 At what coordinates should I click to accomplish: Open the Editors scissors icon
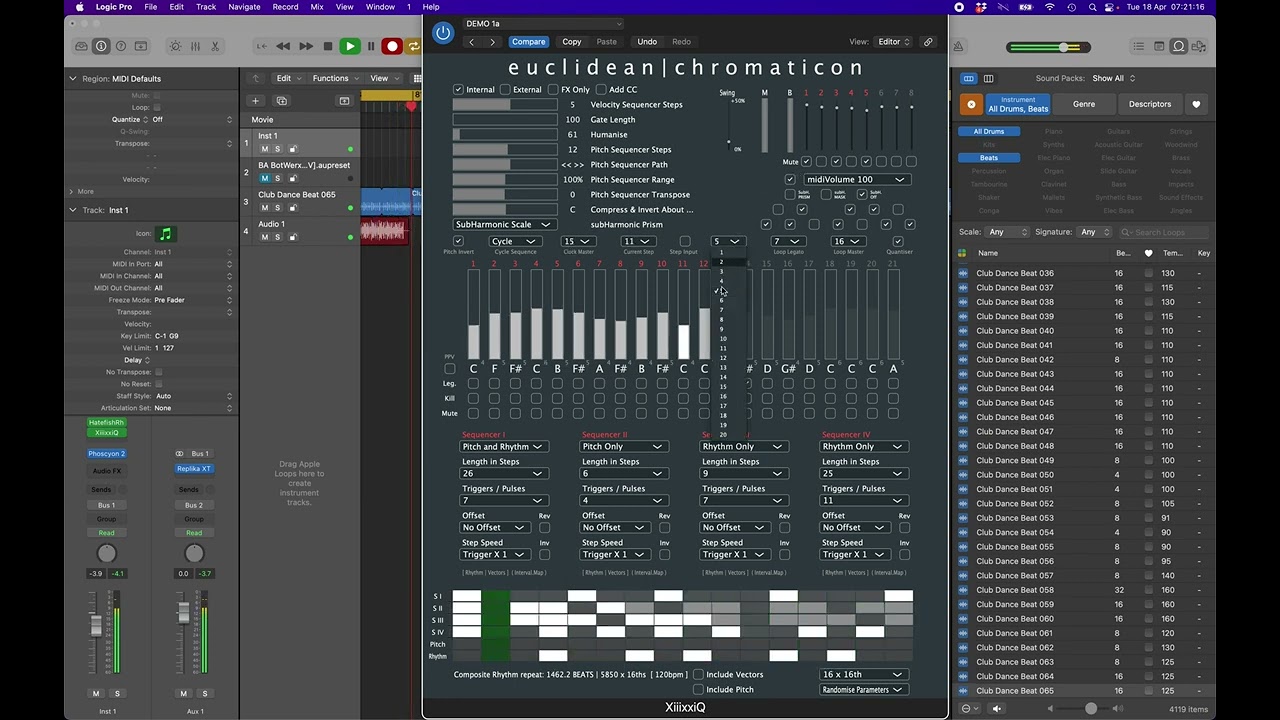[215, 46]
